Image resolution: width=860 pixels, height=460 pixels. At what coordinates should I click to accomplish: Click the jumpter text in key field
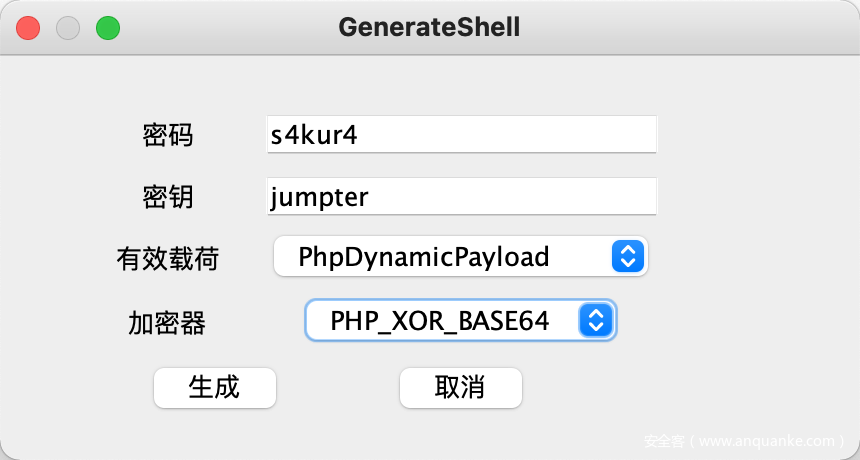(x=319, y=197)
